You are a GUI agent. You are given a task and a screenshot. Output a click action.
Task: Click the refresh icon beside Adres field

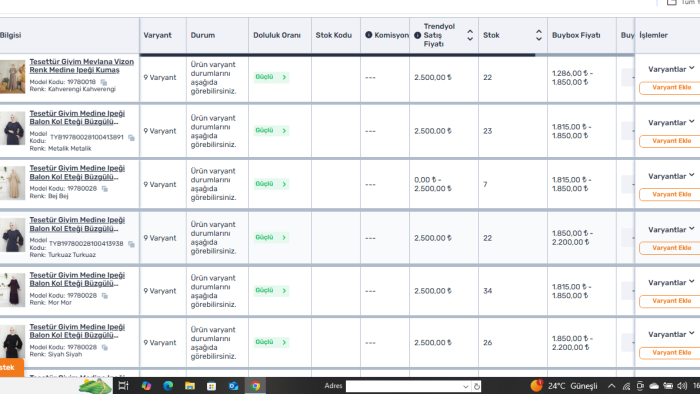pyautogui.click(x=476, y=386)
